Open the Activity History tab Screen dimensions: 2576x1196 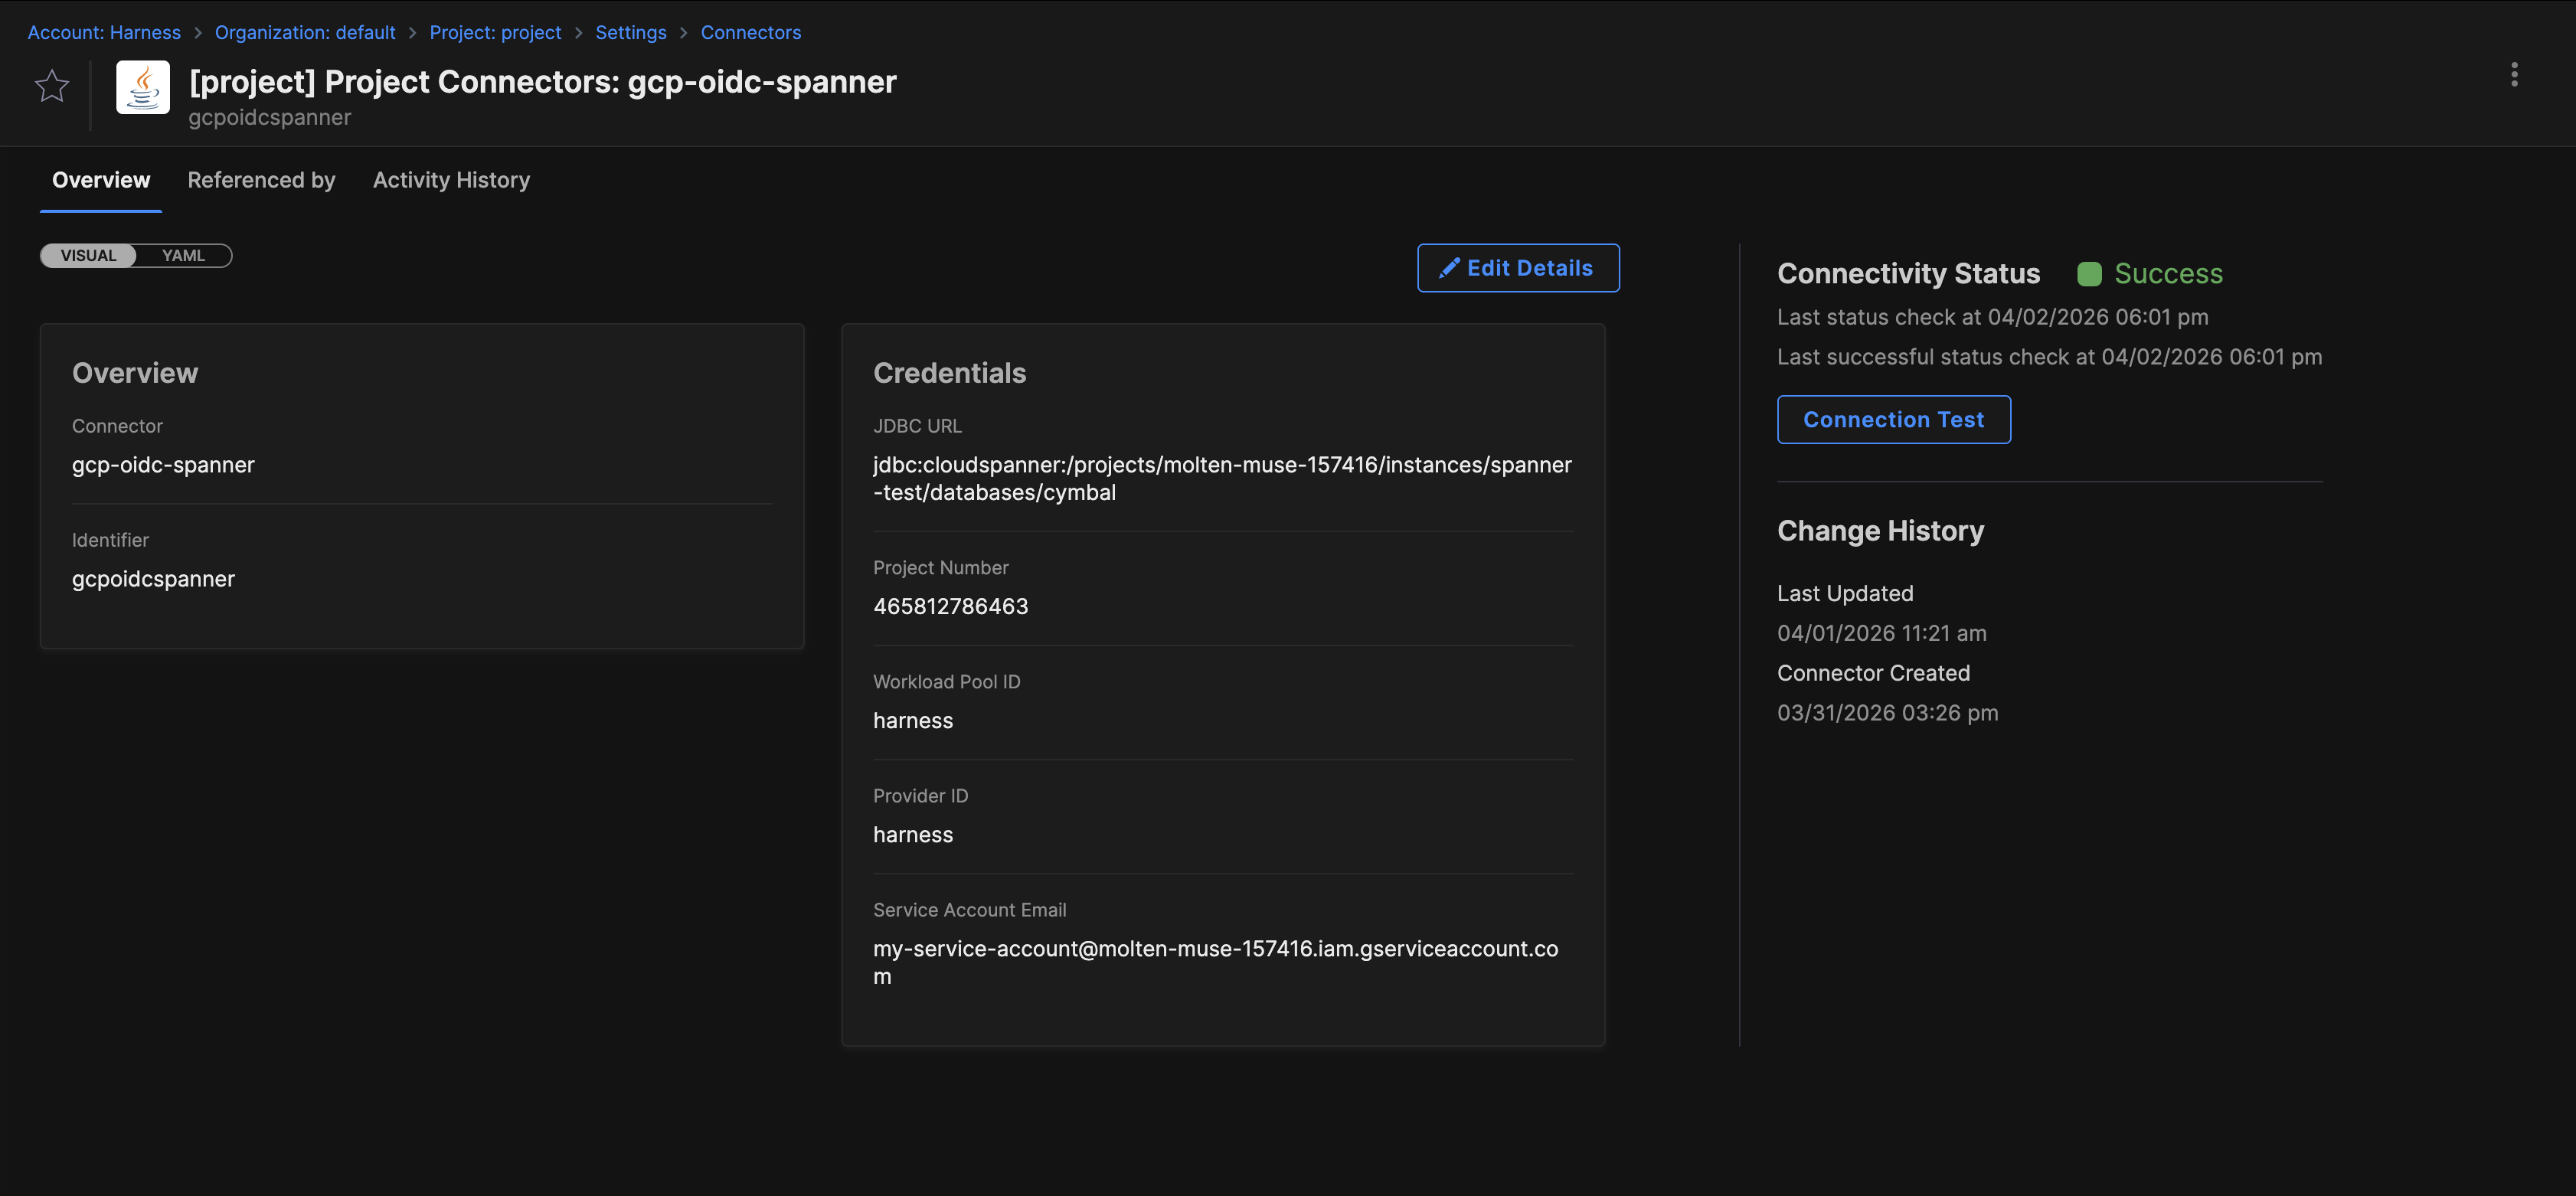(x=451, y=180)
